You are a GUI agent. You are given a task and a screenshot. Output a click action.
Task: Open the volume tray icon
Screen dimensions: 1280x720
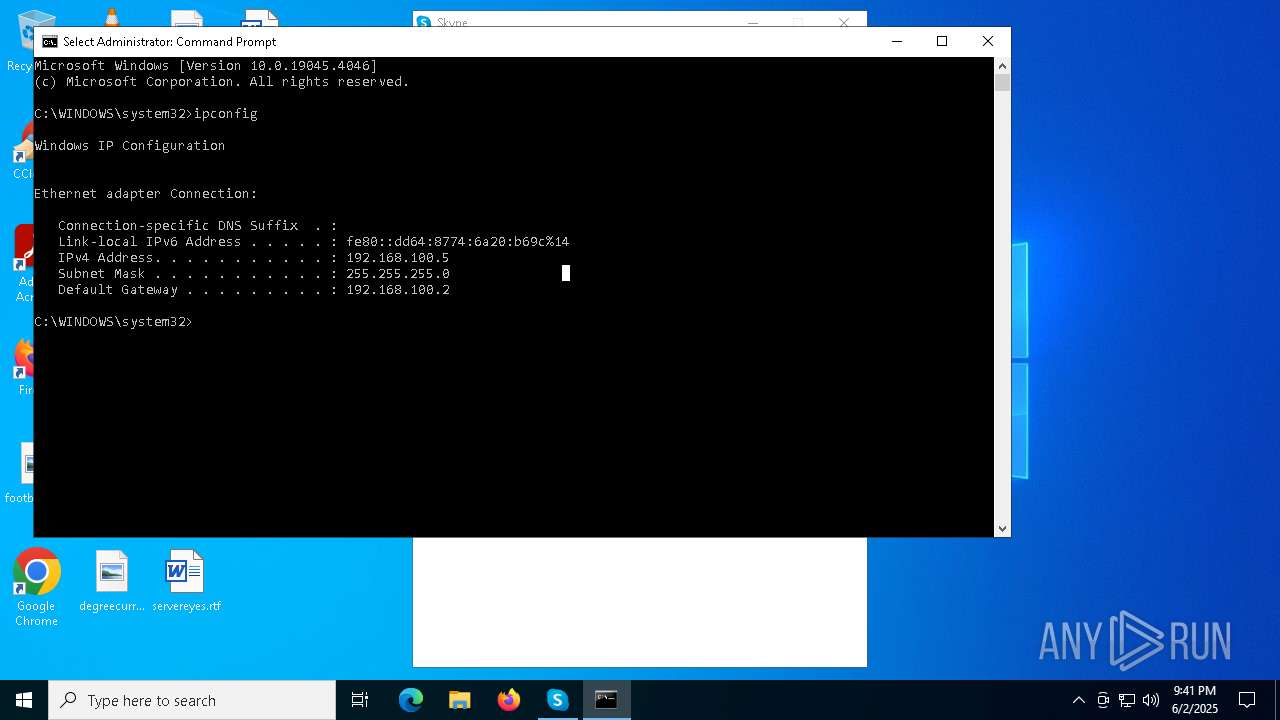[x=1150, y=700]
